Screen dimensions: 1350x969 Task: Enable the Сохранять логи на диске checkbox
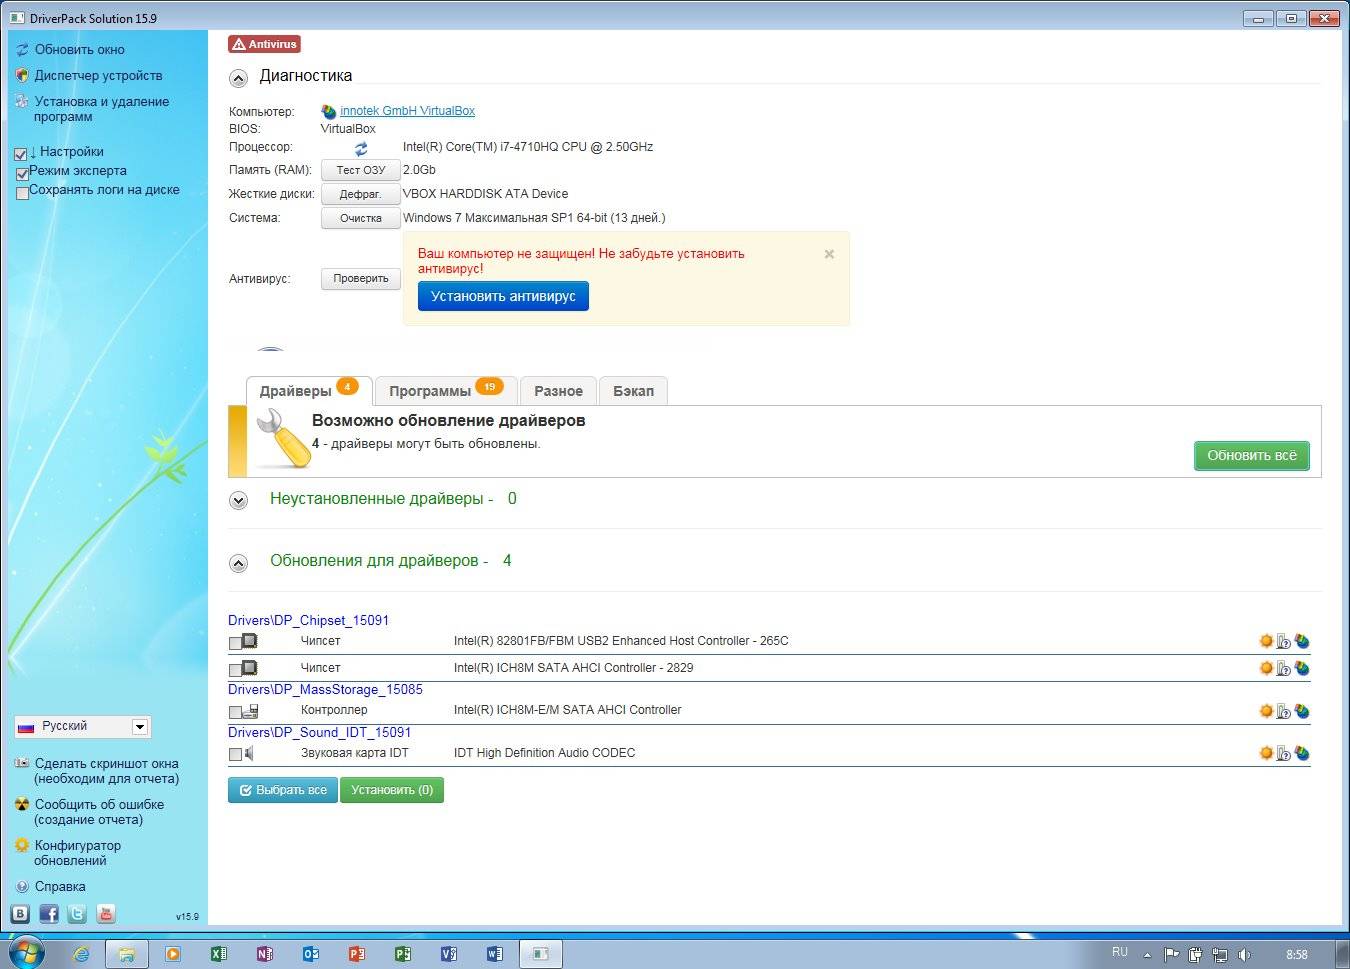pyautogui.click(x=23, y=193)
